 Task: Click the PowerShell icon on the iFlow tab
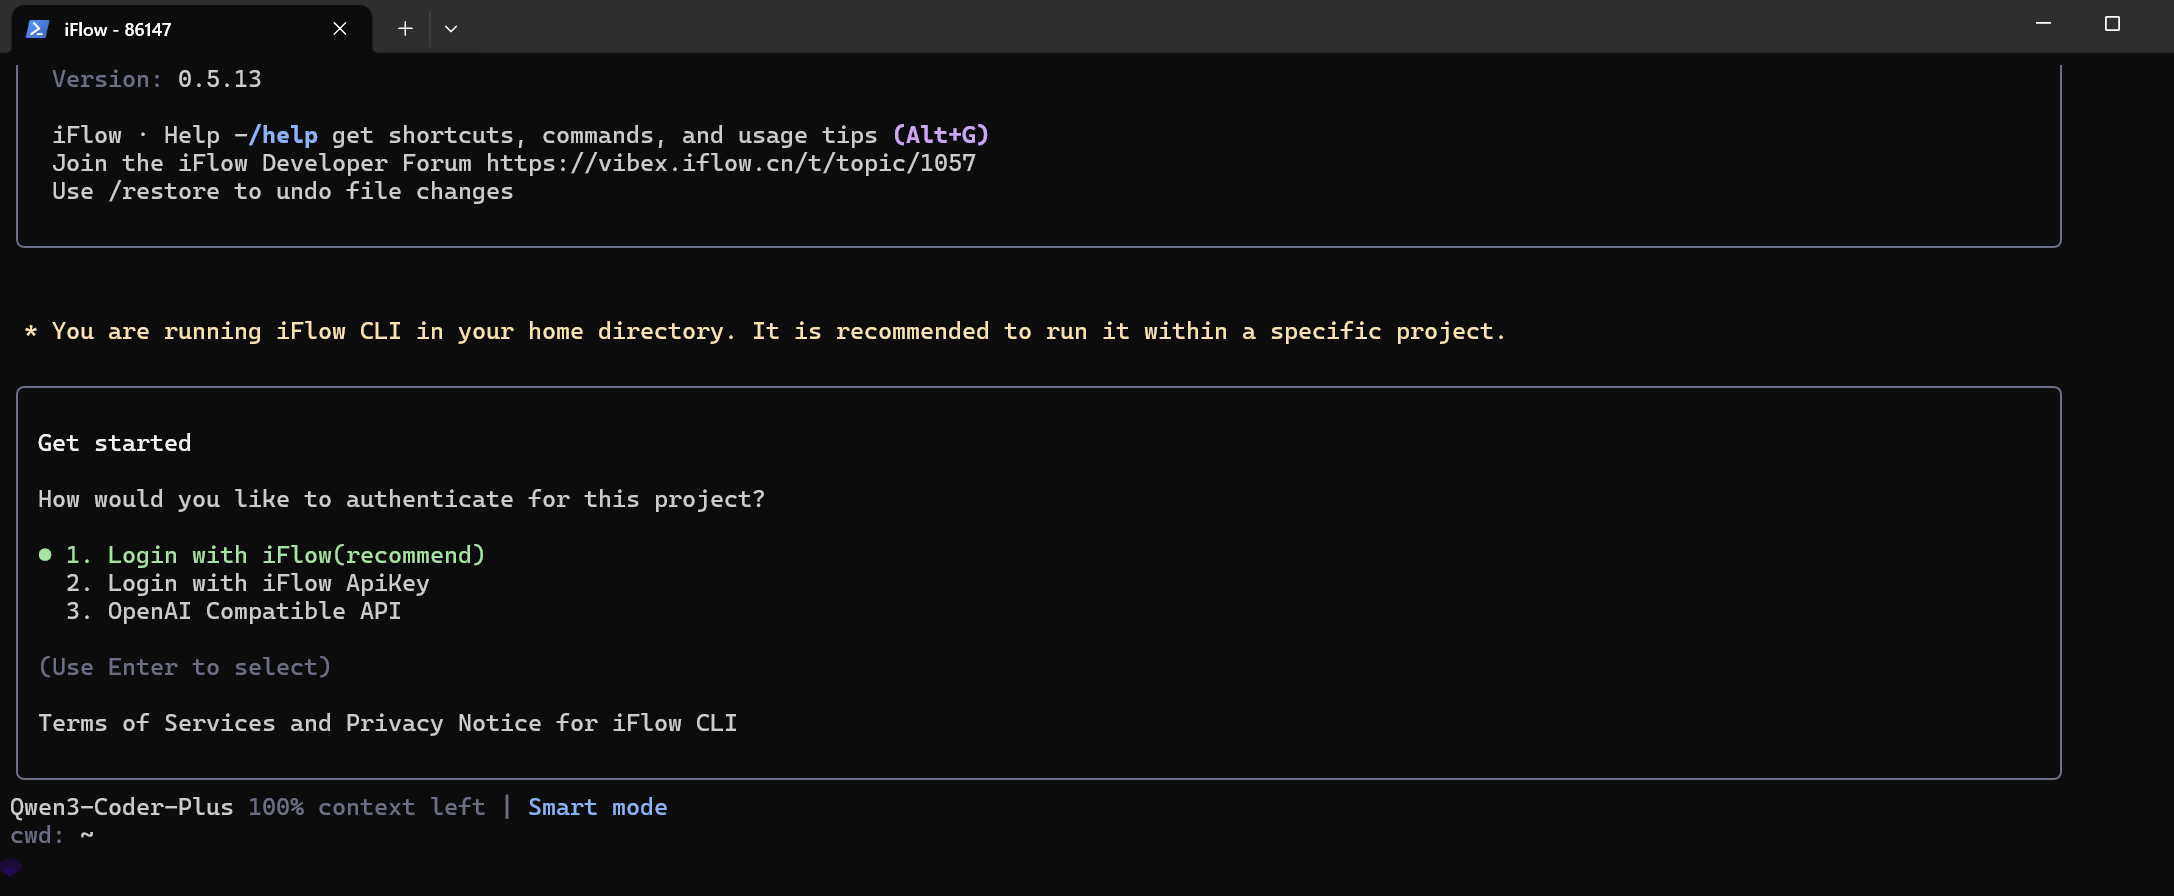(38, 29)
